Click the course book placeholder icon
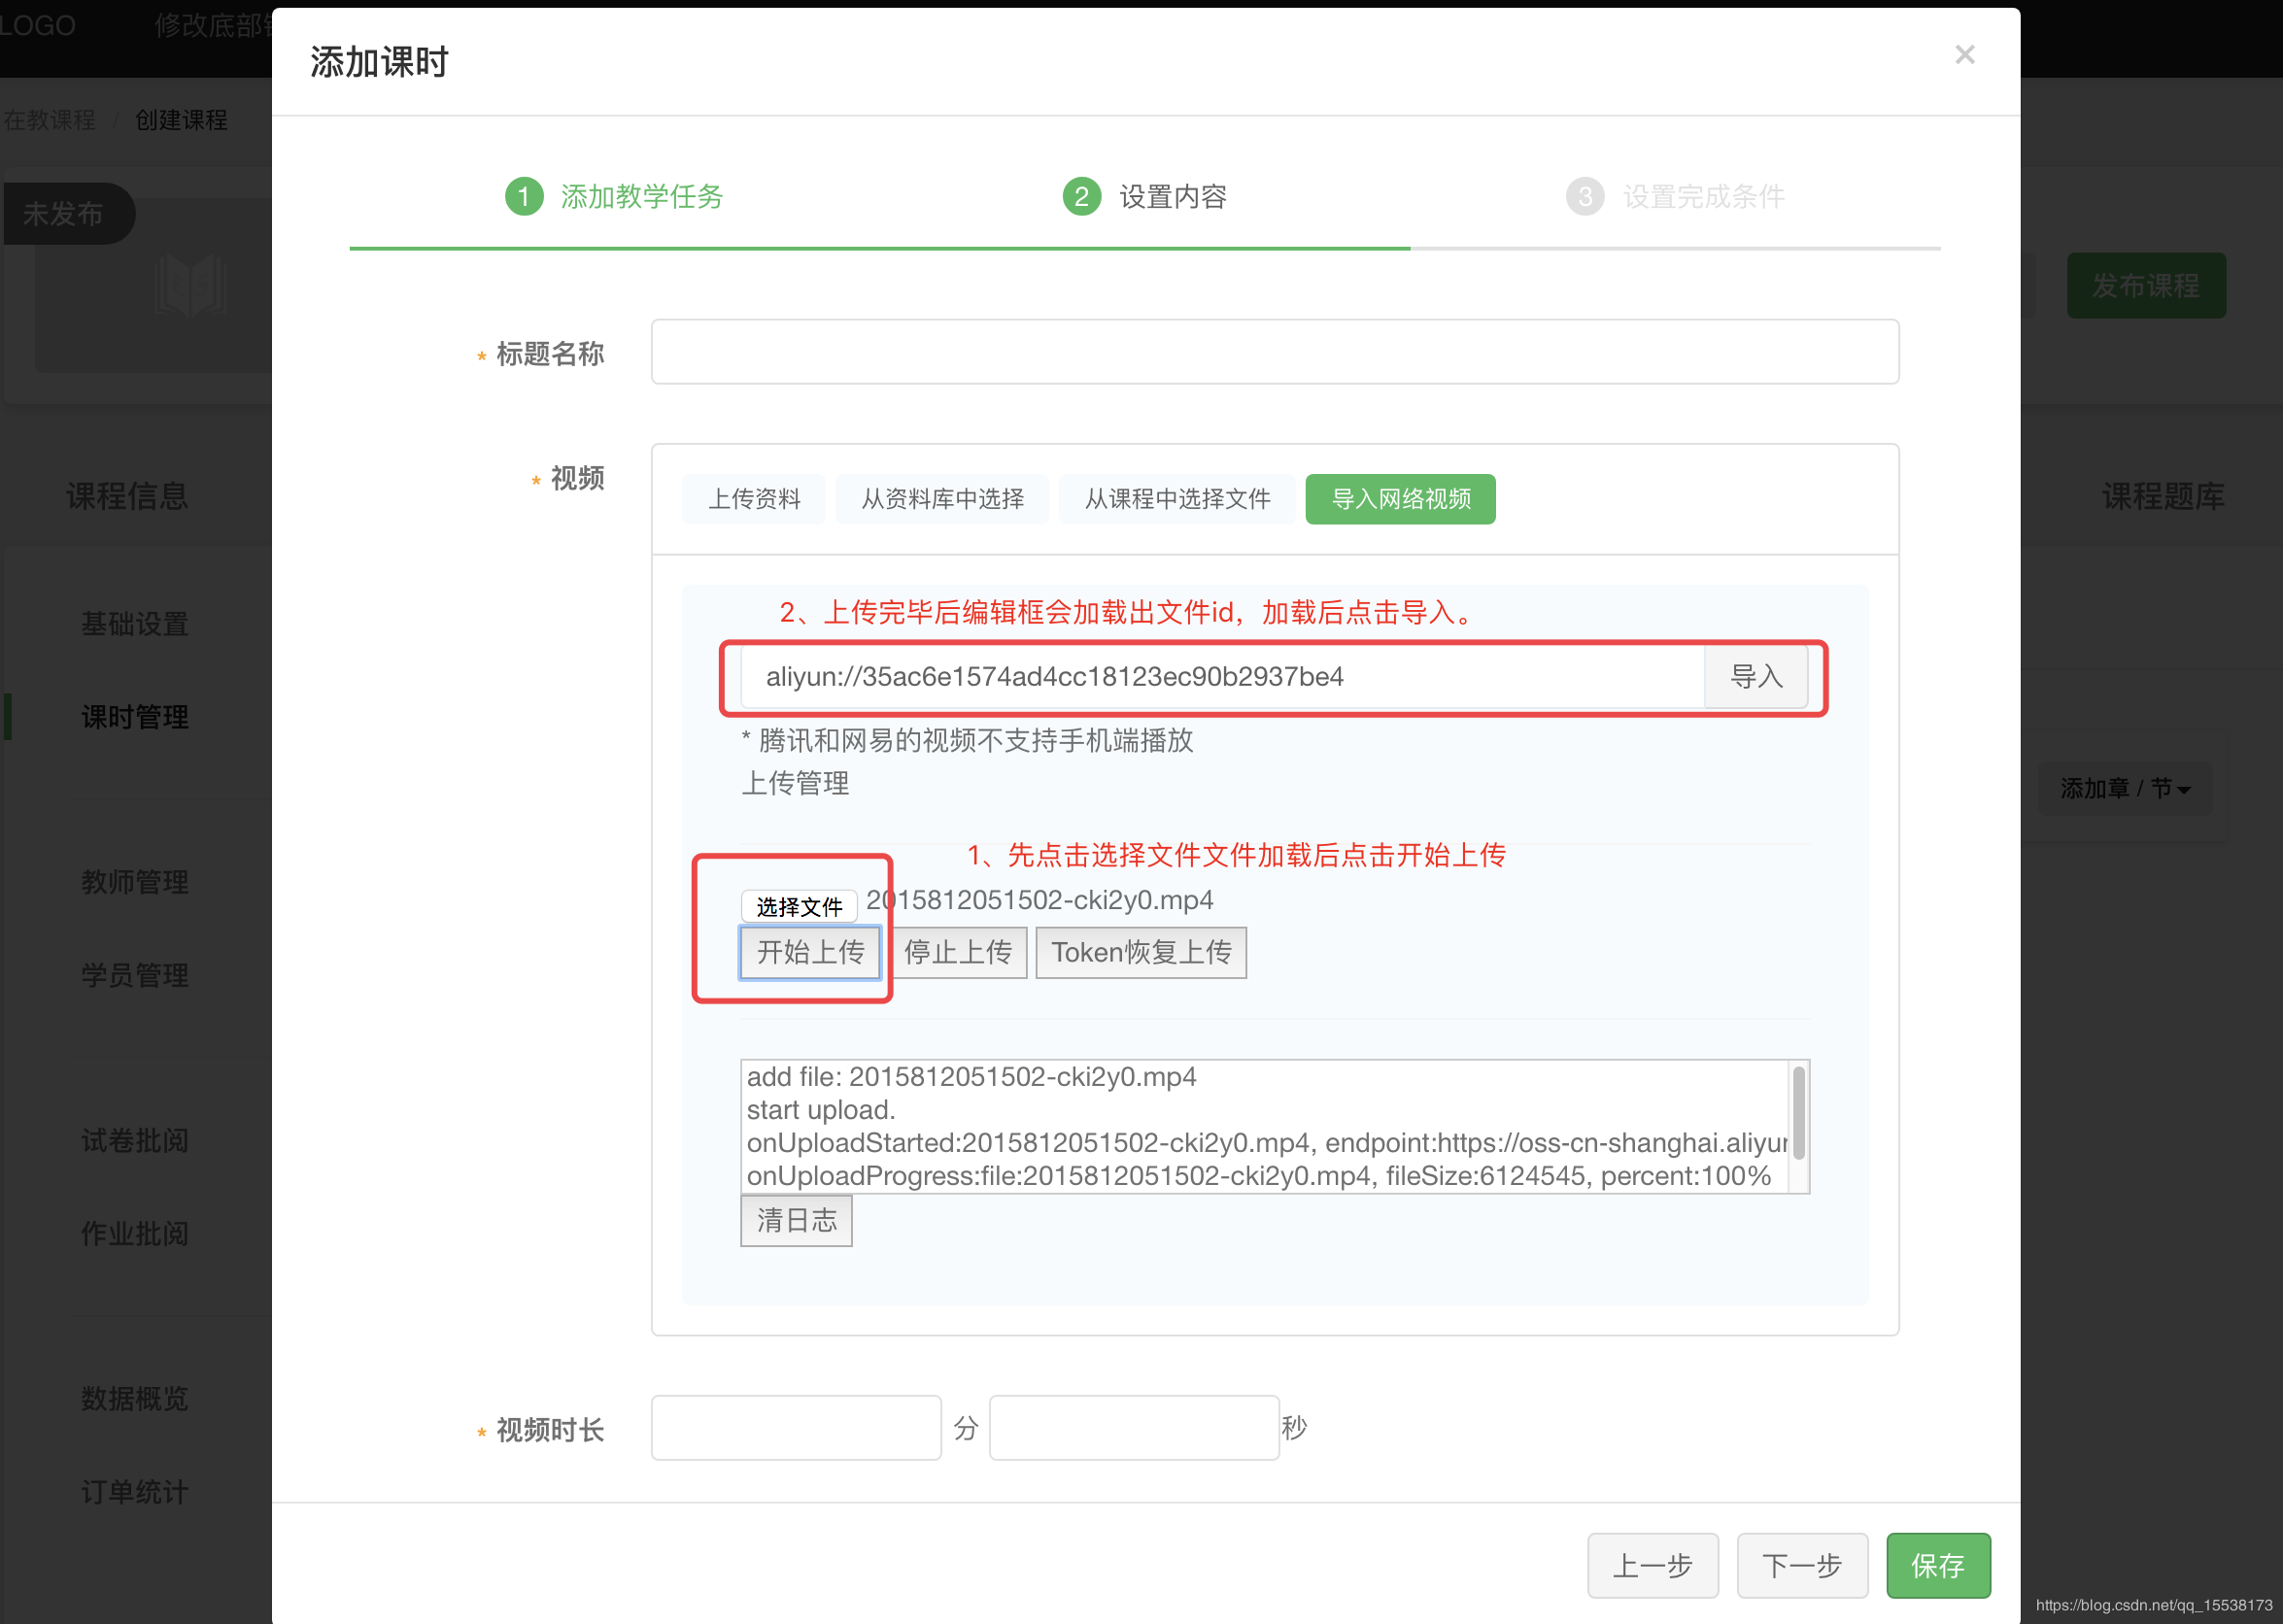The image size is (2283, 1624). click(191, 284)
